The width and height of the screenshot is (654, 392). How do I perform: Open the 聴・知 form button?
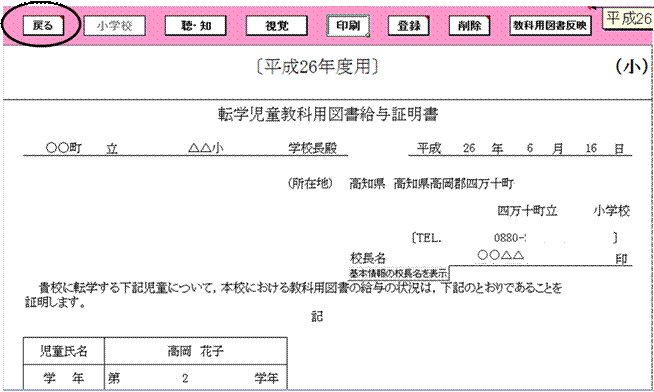point(196,26)
